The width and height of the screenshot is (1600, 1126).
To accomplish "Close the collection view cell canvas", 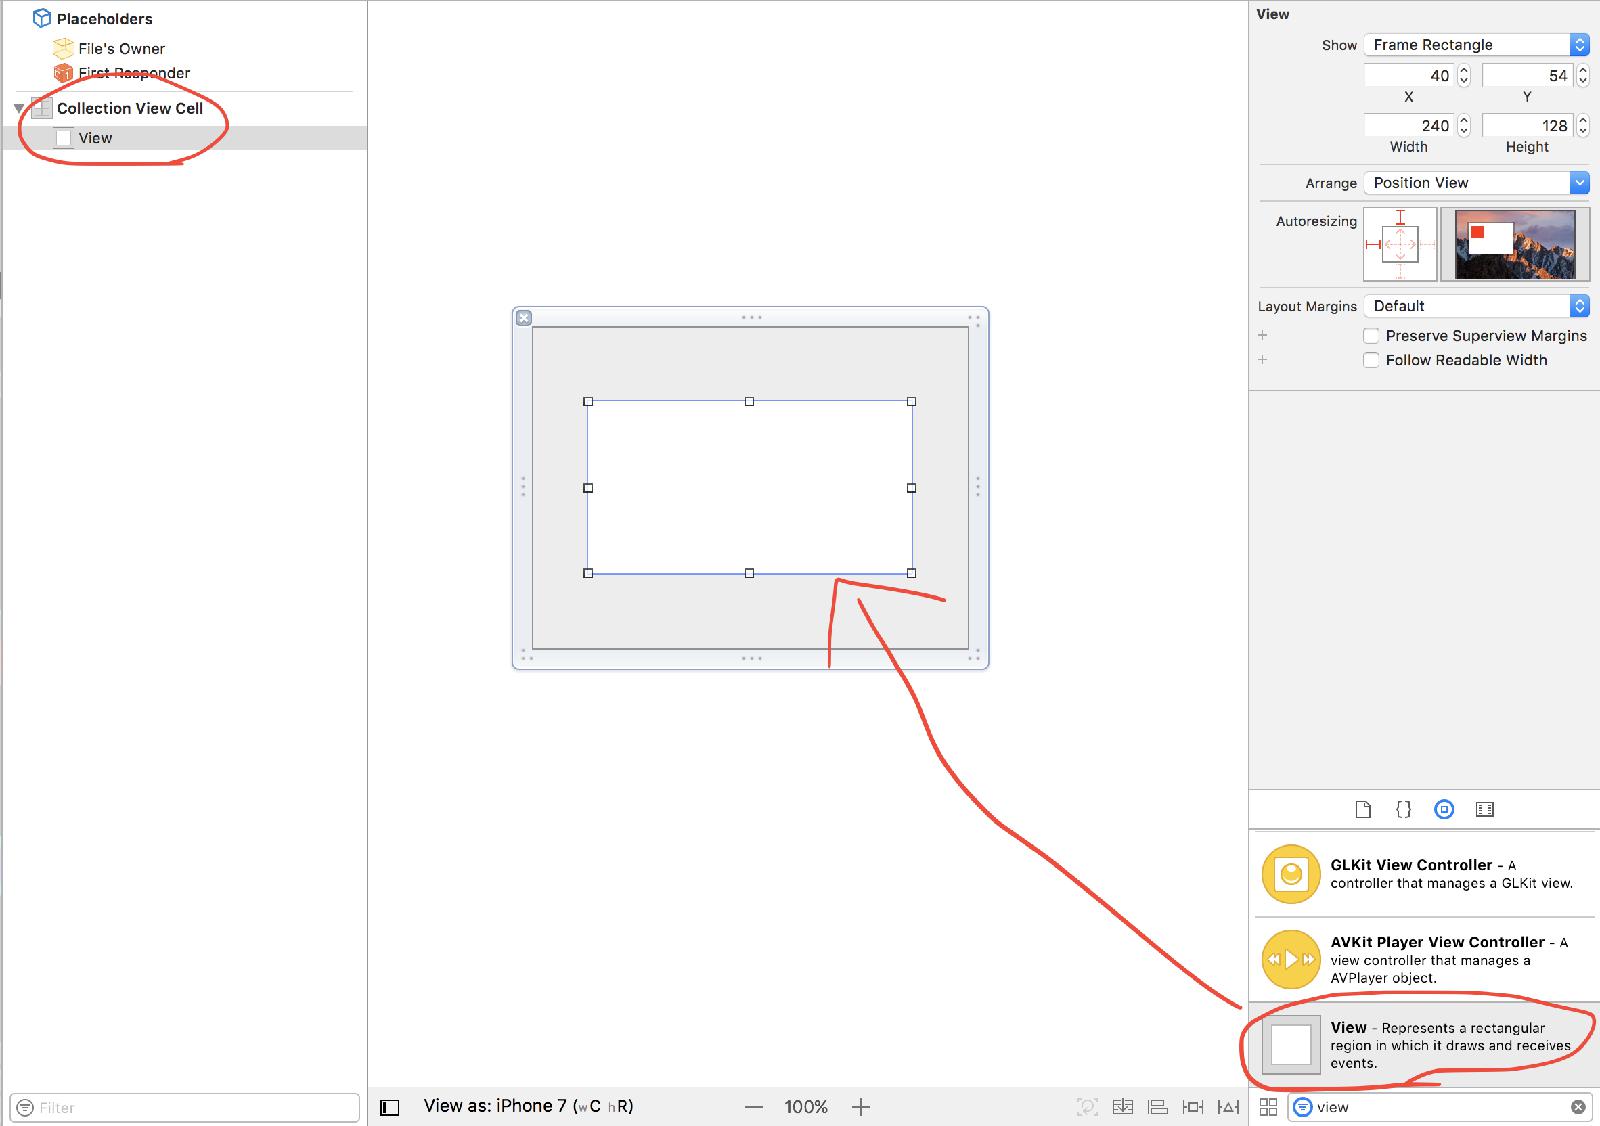I will tap(523, 318).
